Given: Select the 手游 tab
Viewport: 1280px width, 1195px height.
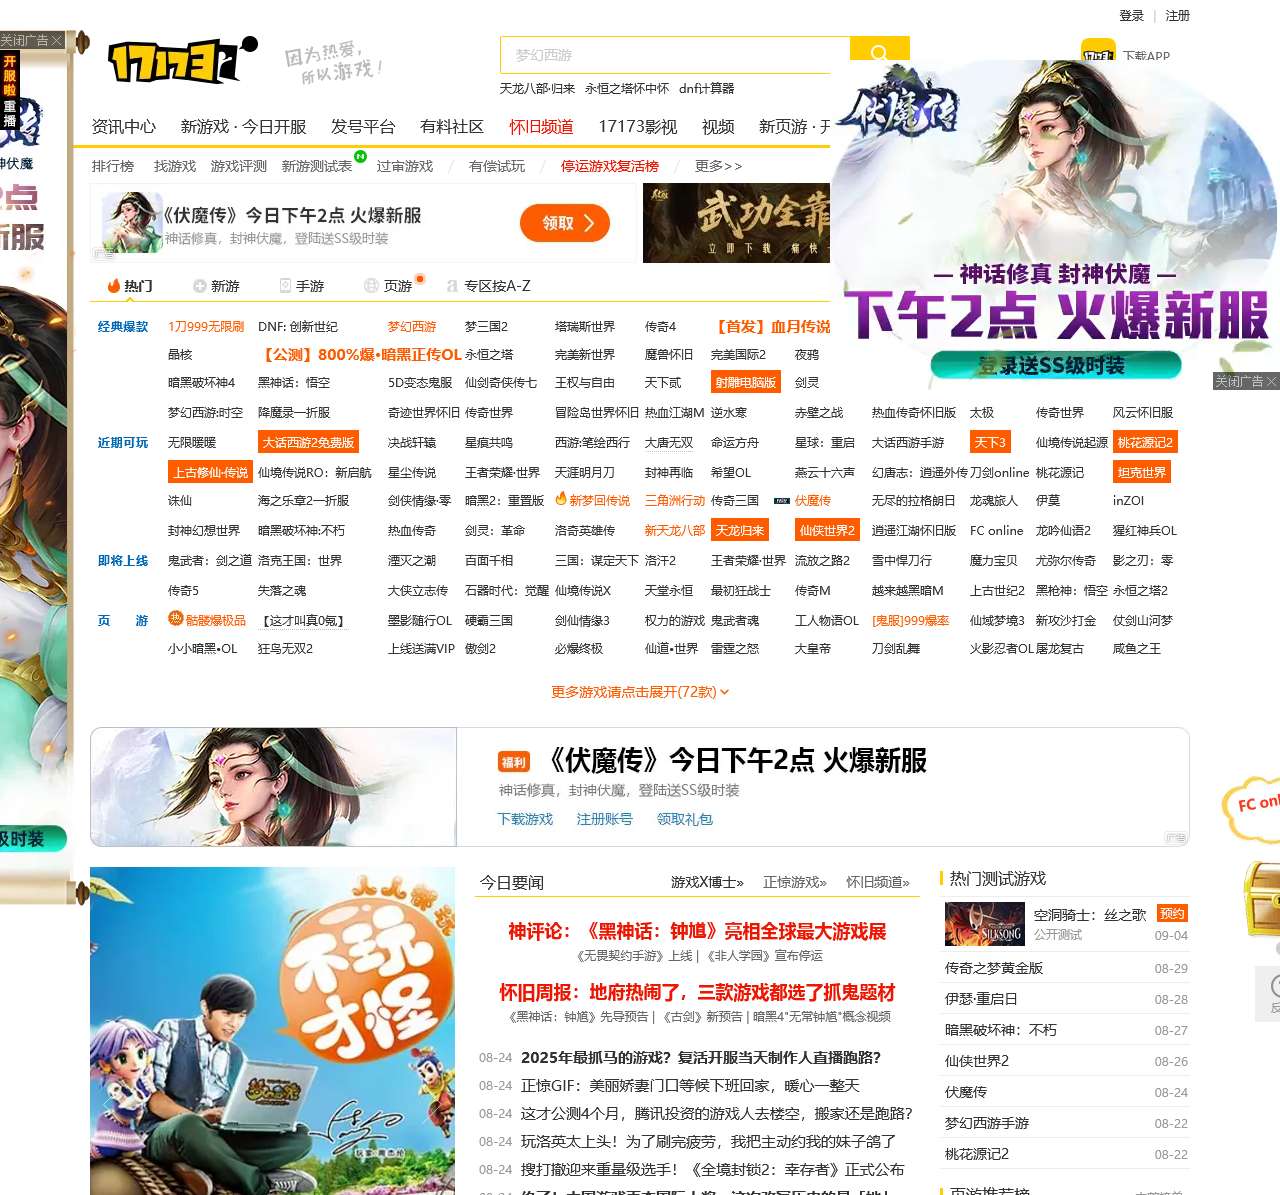Looking at the screenshot, I should pyautogui.click(x=302, y=286).
